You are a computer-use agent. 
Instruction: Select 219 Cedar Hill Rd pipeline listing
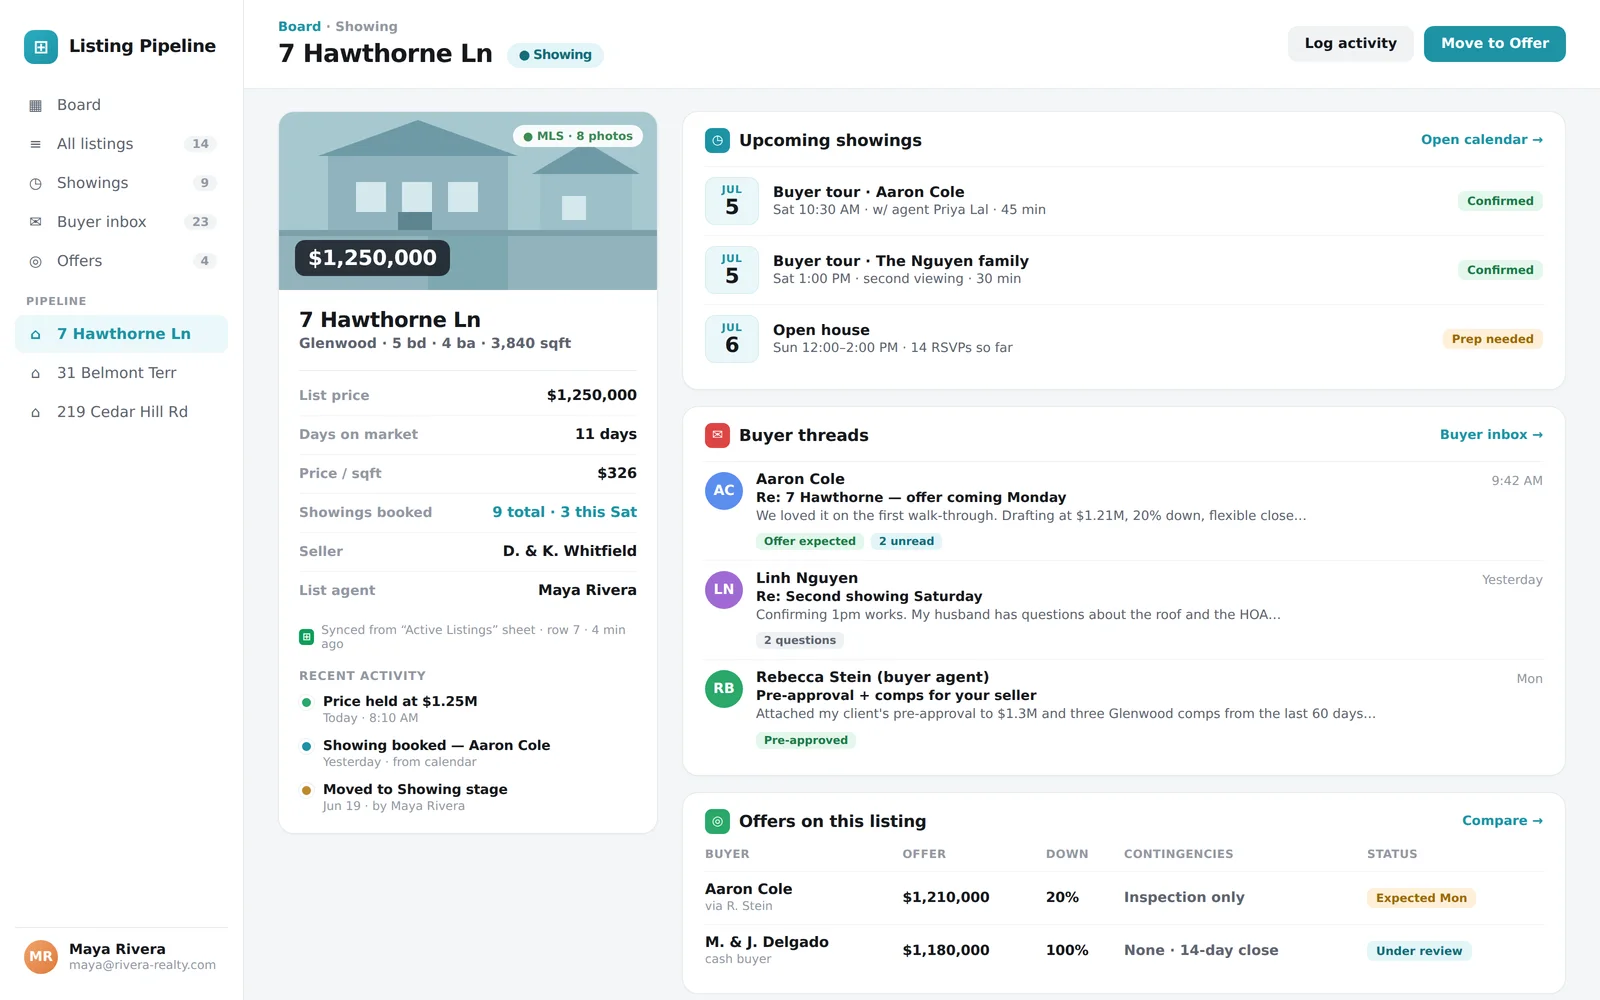(121, 412)
